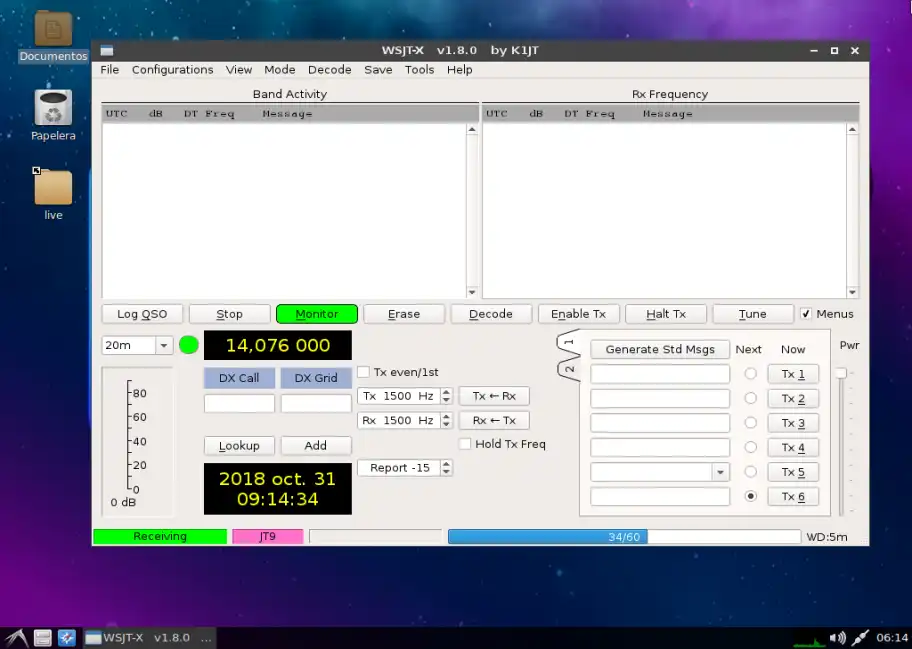Image resolution: width=912 pixels, height=649 pixels.
Task: Copy Rx frequency with Tx ← Rx button
Action: (x=494, y=396)
